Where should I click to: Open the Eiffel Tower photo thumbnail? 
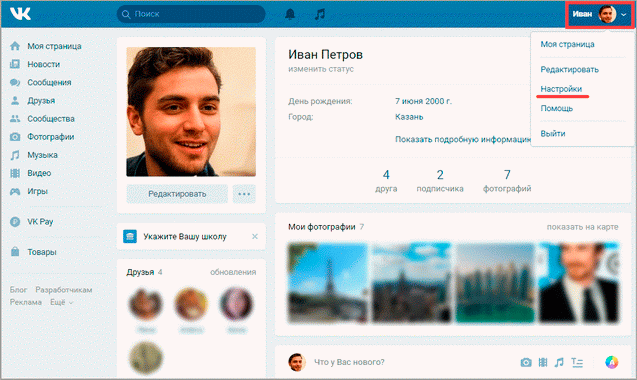[x=328, y=283]
